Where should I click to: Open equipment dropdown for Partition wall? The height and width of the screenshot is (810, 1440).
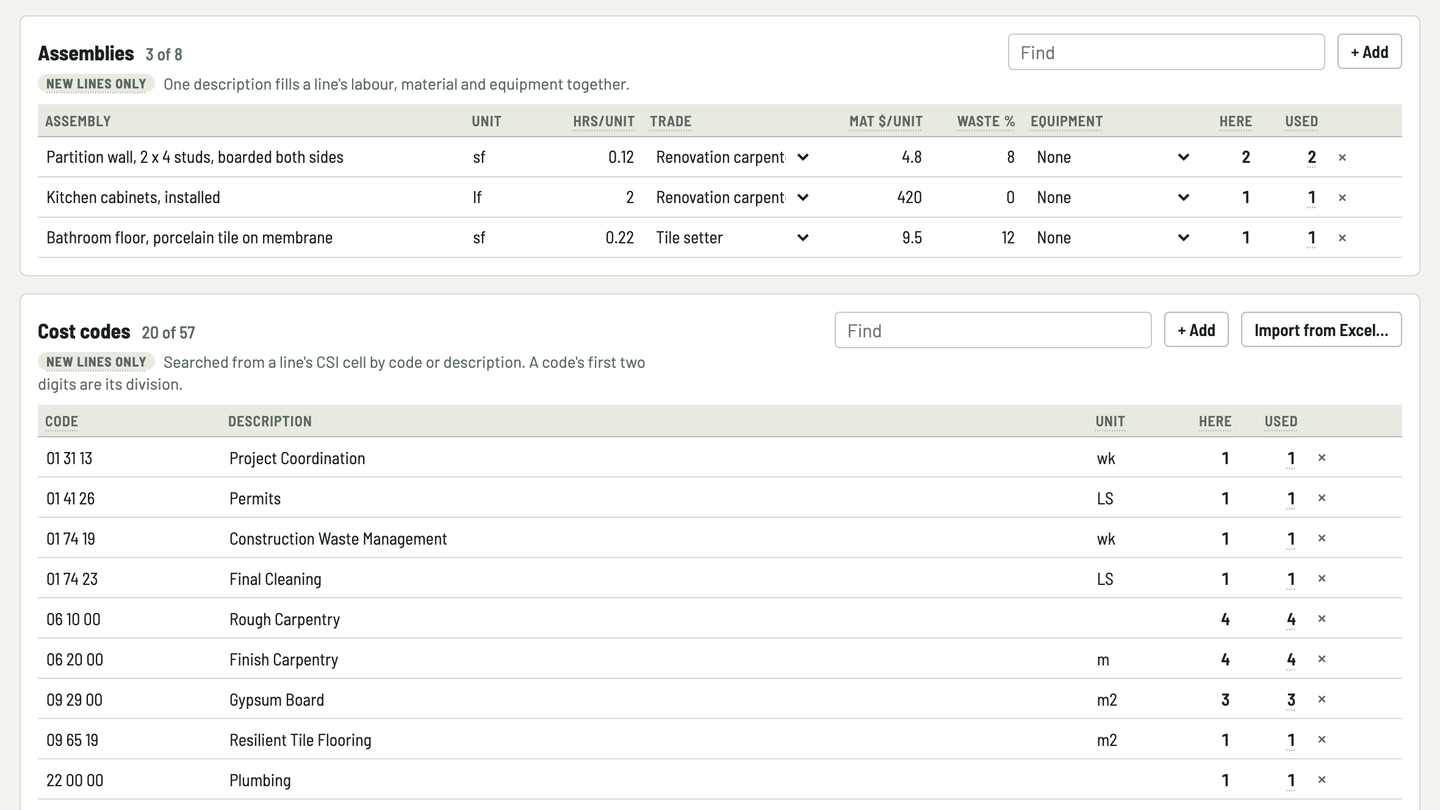[1113, 157]
